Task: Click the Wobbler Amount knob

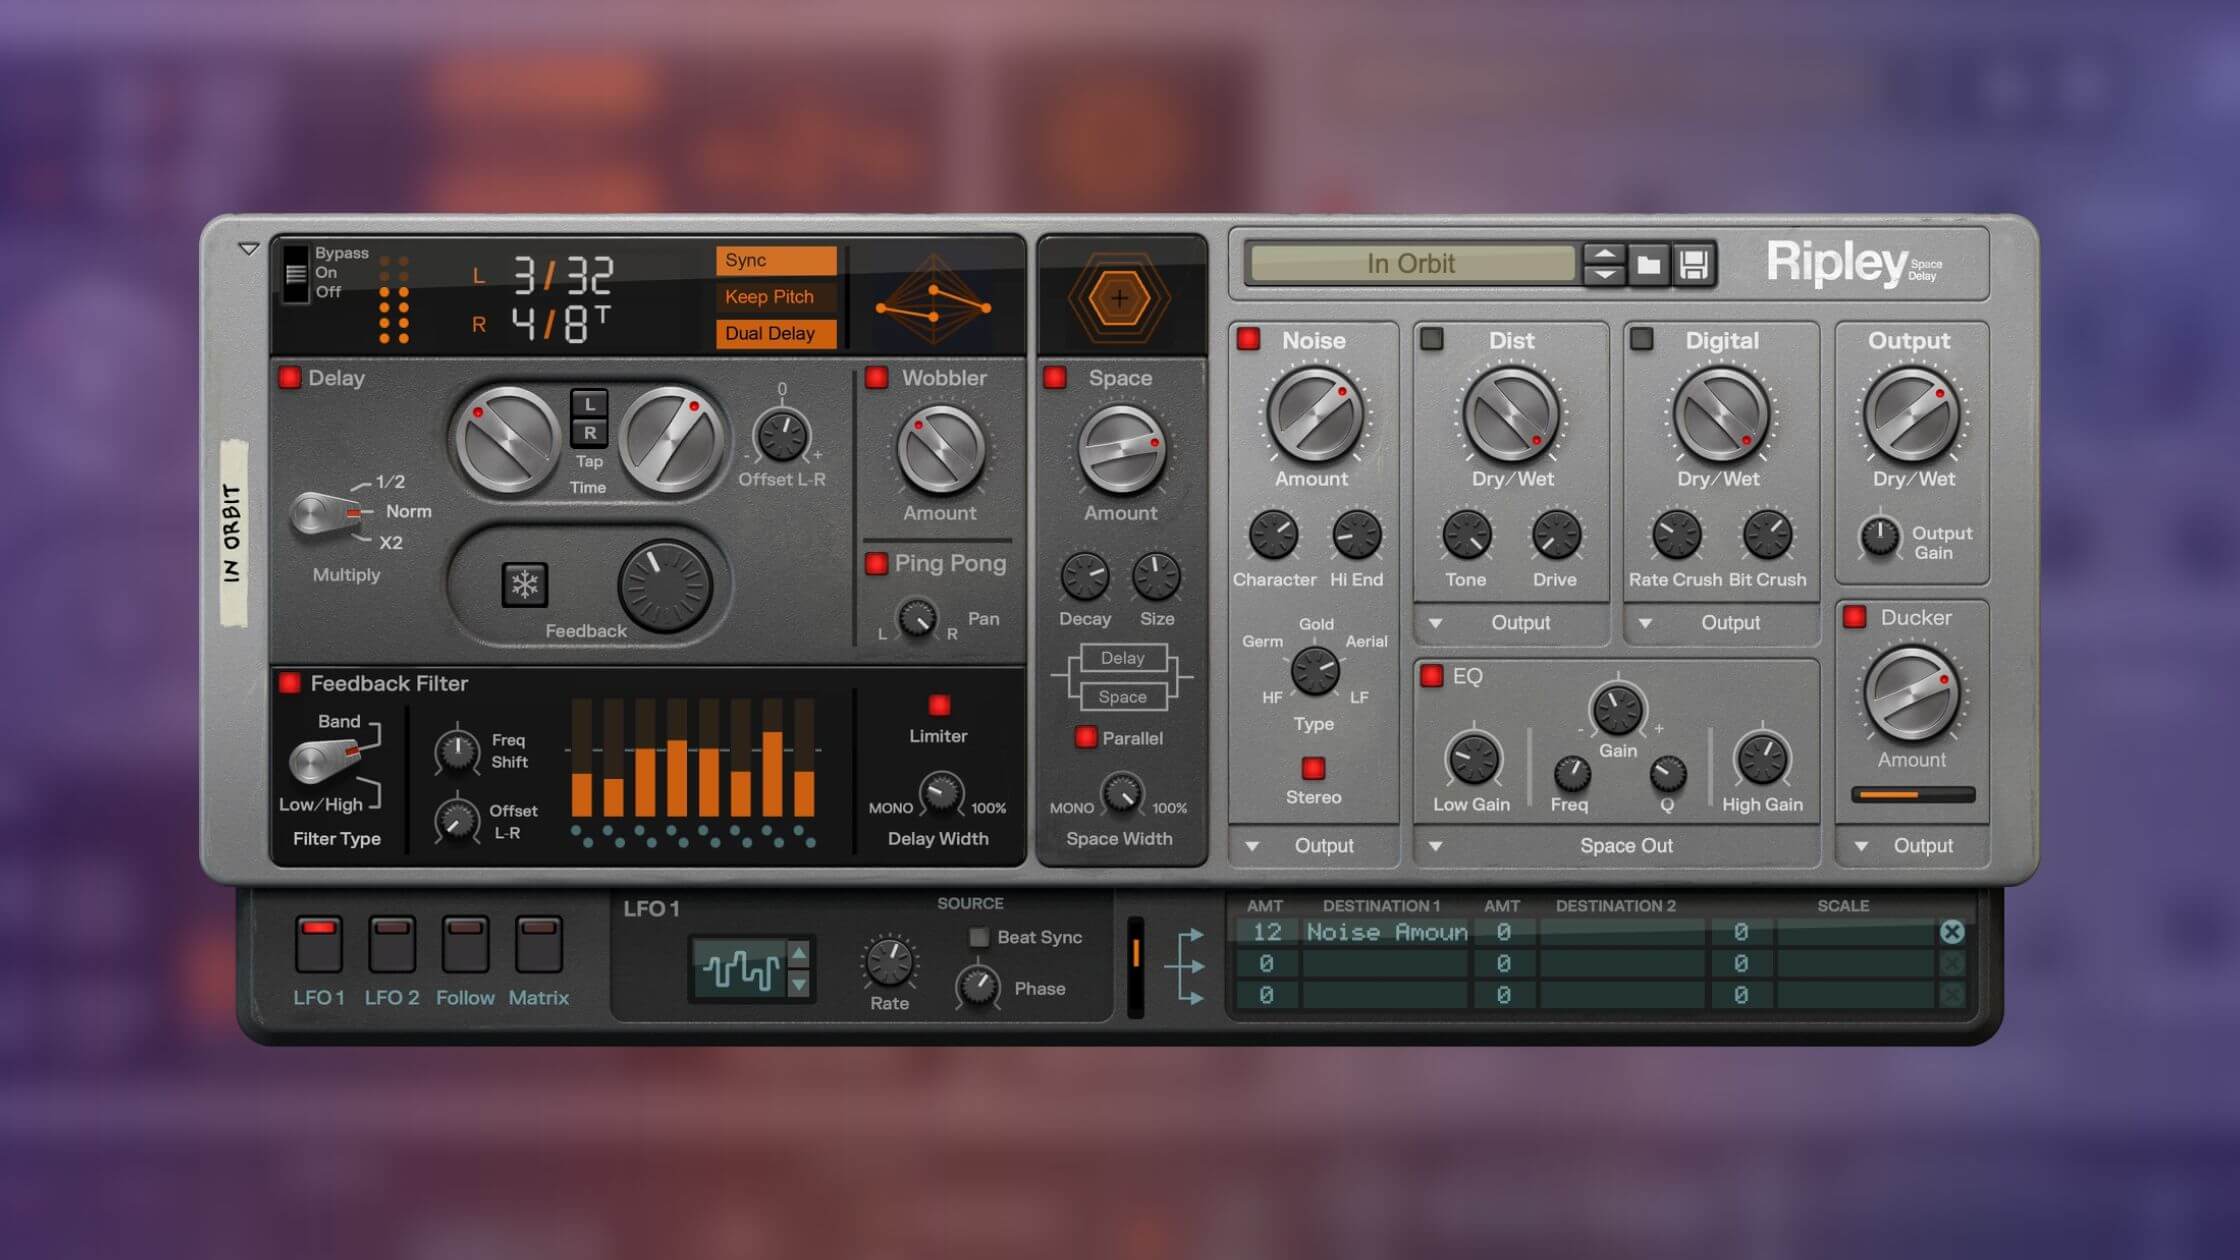Action: coord(940,450)
